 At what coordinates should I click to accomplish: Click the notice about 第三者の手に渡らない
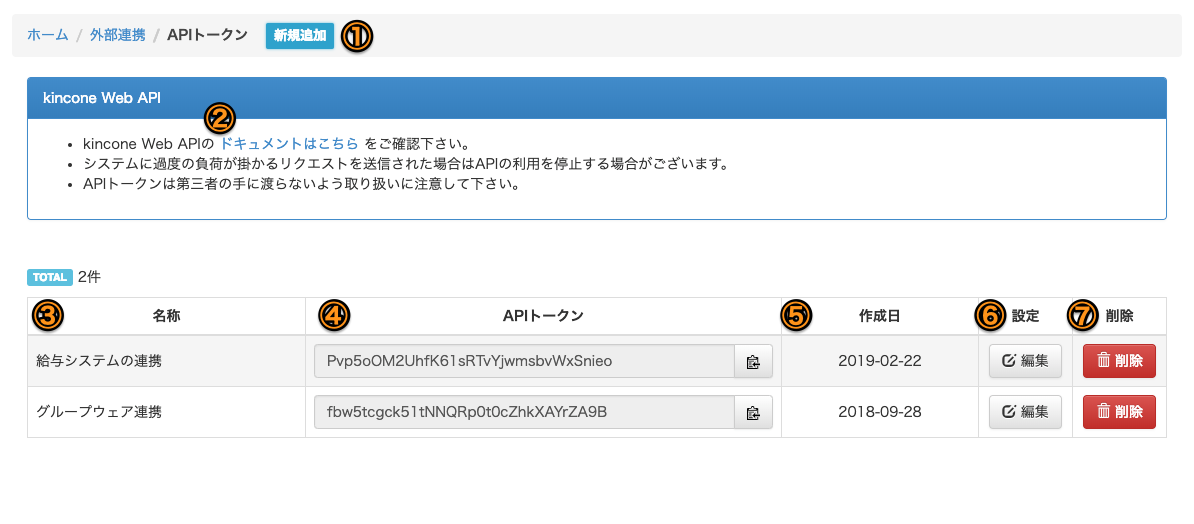tap(301, 185)
